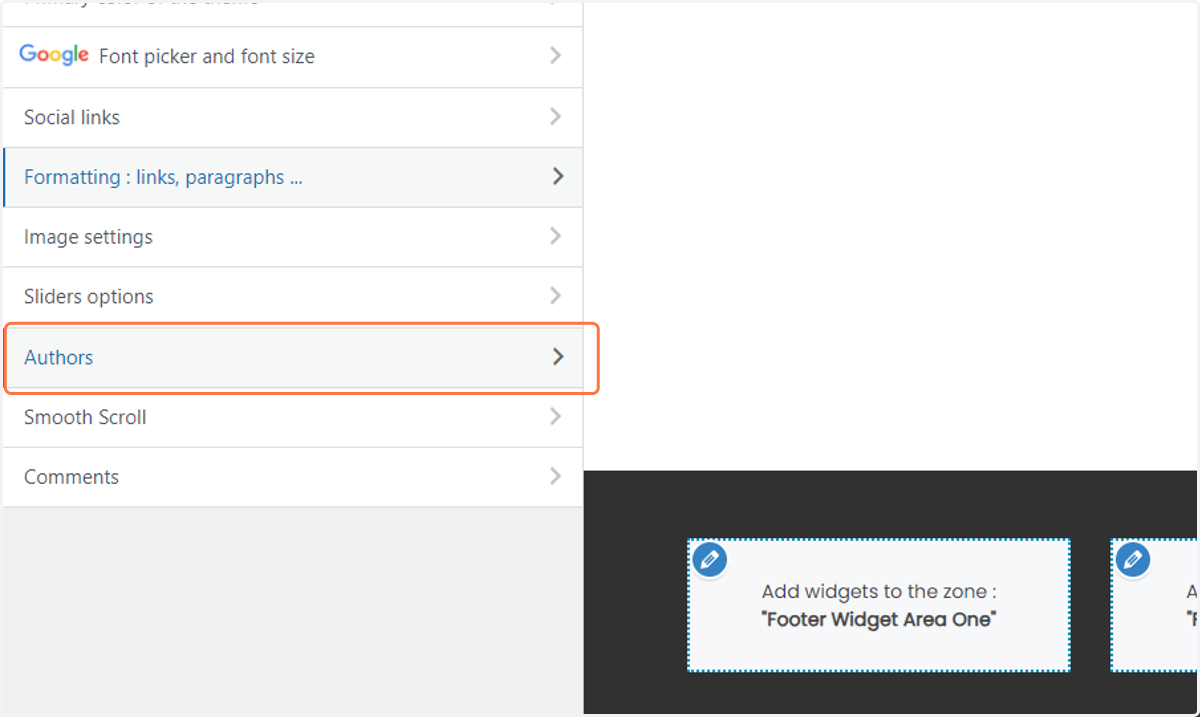Screen dimensions: 1200x717
Task: Expand chevron on Formatting row
Action: [x=558, y=176]
